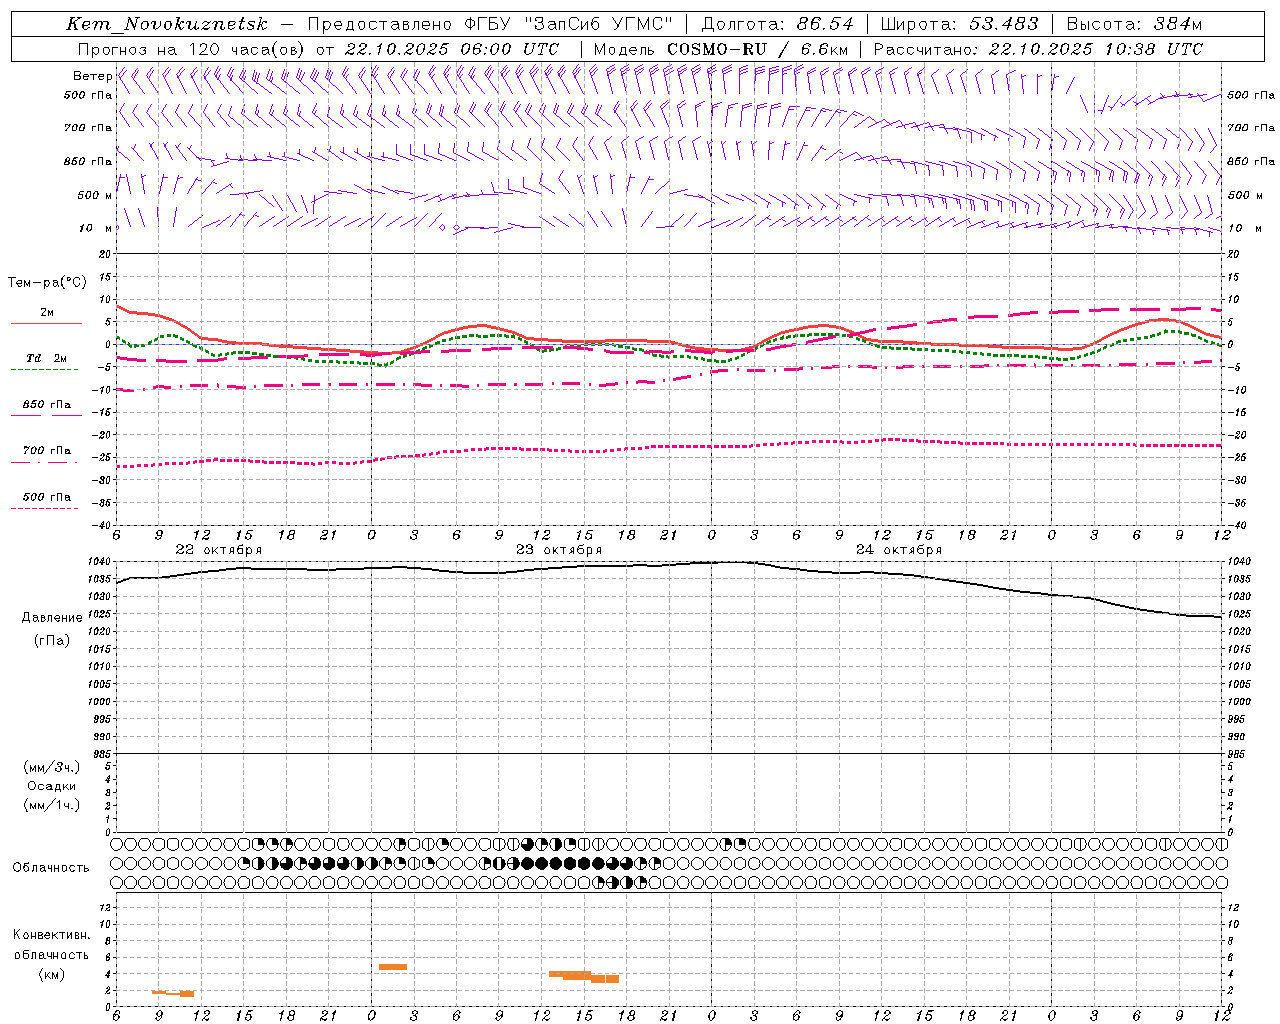This screenshot has height=1024, width=1280.
Task: Click the provider text 'ФГБУ "ЗапСиб УГМС"'
Action: tap(570, 24)
